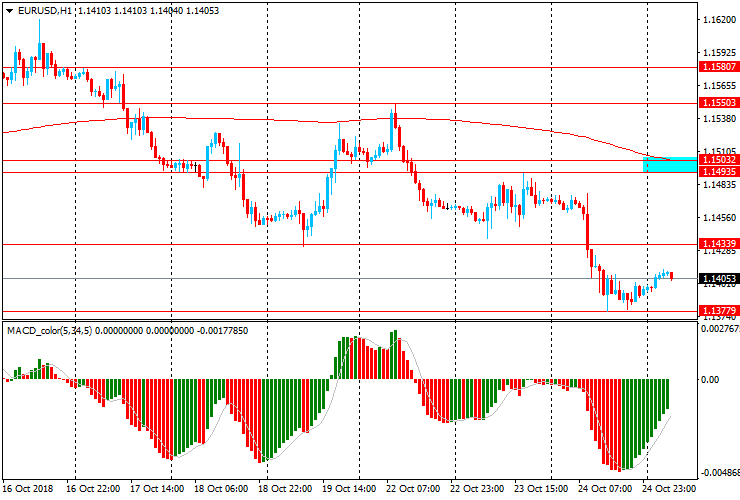The image size is (740, 500).
Task: Select the 19 Oct 14:00 time label
Action: coord(349,489)
